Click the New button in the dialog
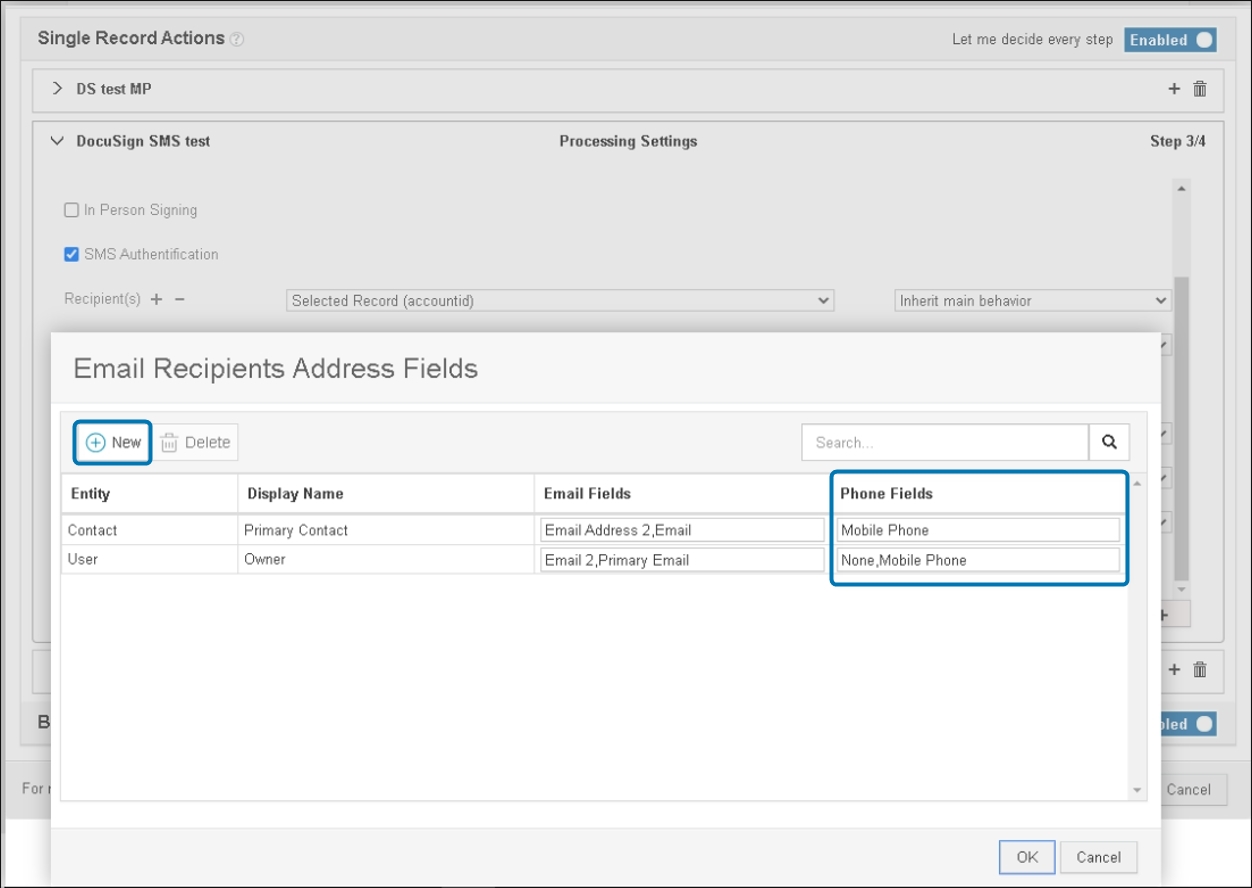 point(112,442)
